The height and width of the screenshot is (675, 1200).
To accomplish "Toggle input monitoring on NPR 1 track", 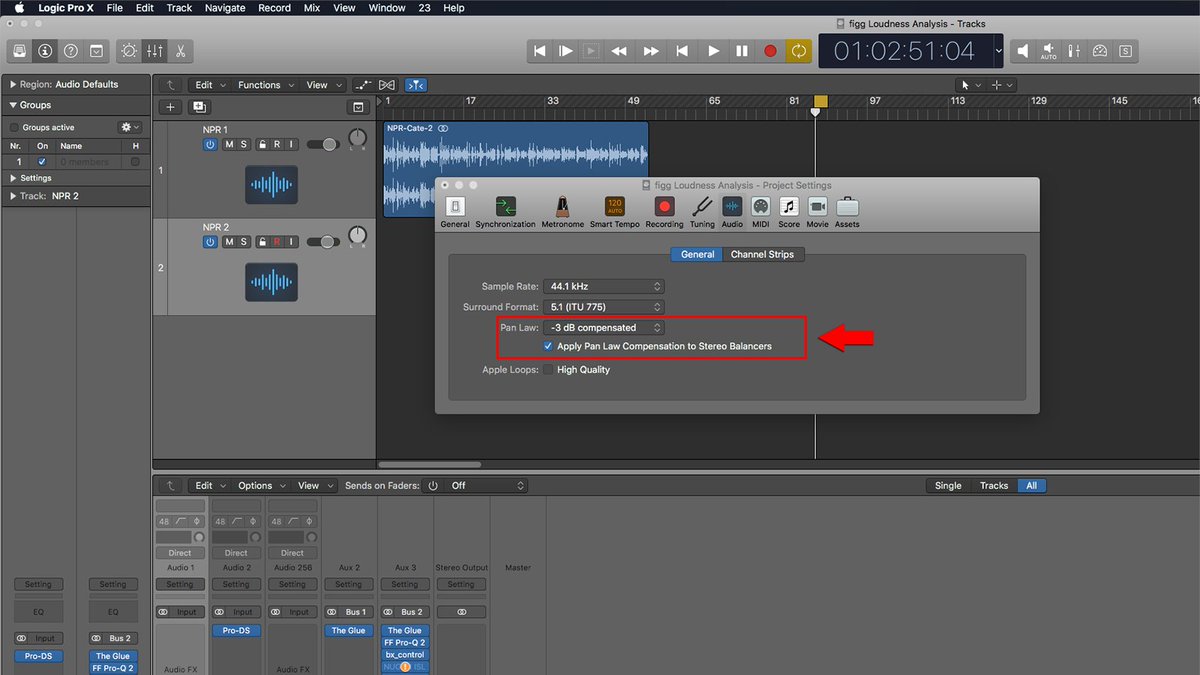I will click(291, 145).
